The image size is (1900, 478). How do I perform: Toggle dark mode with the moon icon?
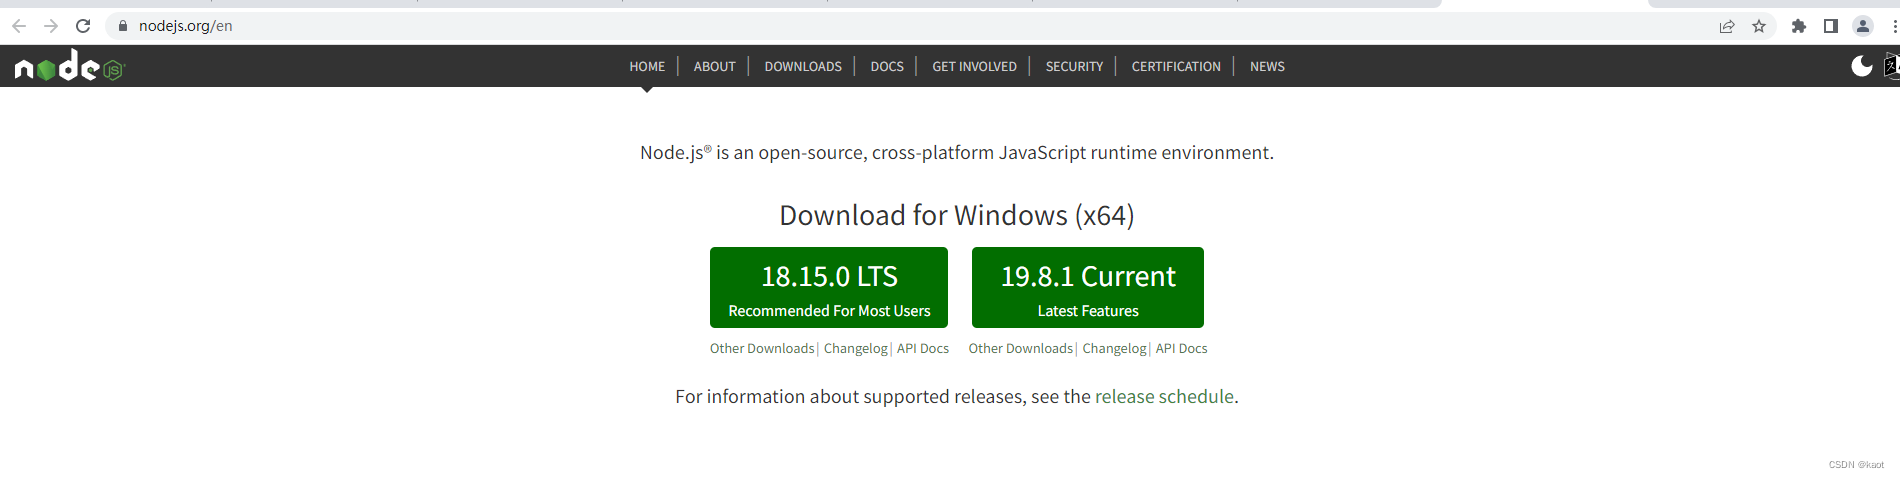coord(1862,66)
